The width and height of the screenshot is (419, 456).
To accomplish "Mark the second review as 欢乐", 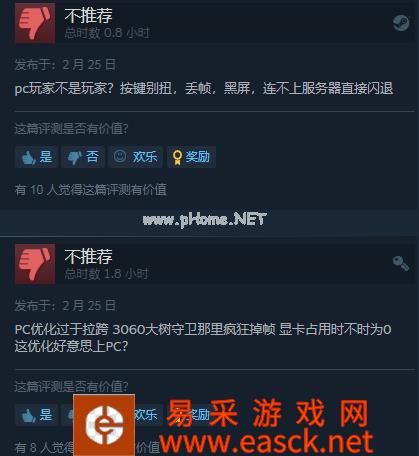I will [x=146, y=415].
